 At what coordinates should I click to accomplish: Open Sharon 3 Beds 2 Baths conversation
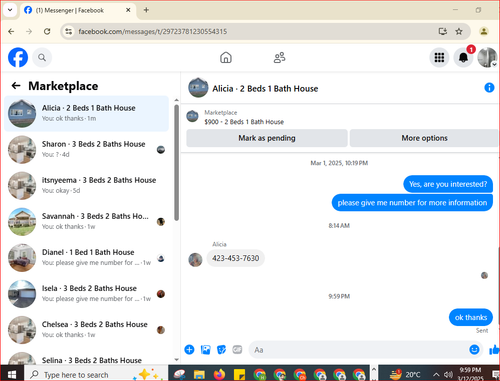coord(87,149)
